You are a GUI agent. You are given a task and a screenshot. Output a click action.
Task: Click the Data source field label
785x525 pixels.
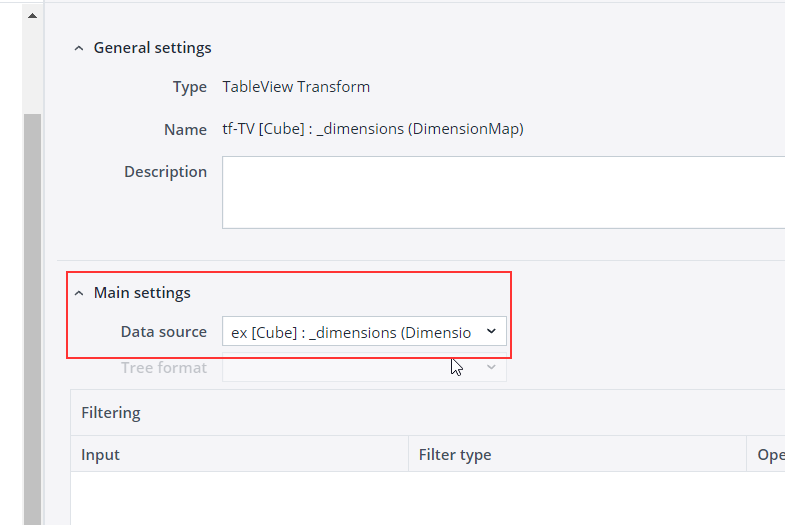(163, 332)
